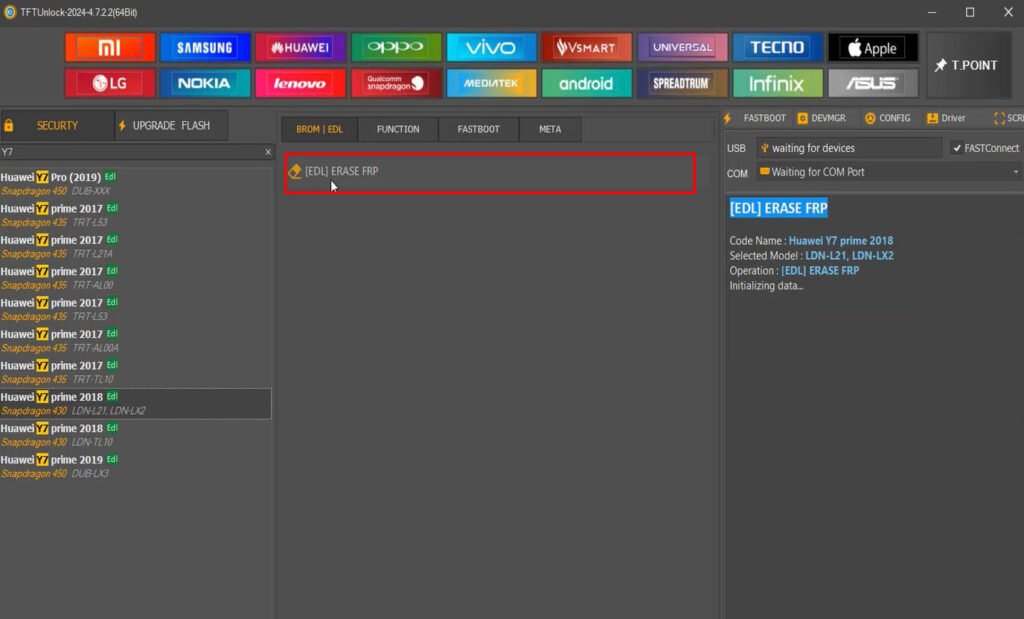Open the UPGRADE FLASH tab
This screenshot has width=1024, height=619.
tap(171, 125)
